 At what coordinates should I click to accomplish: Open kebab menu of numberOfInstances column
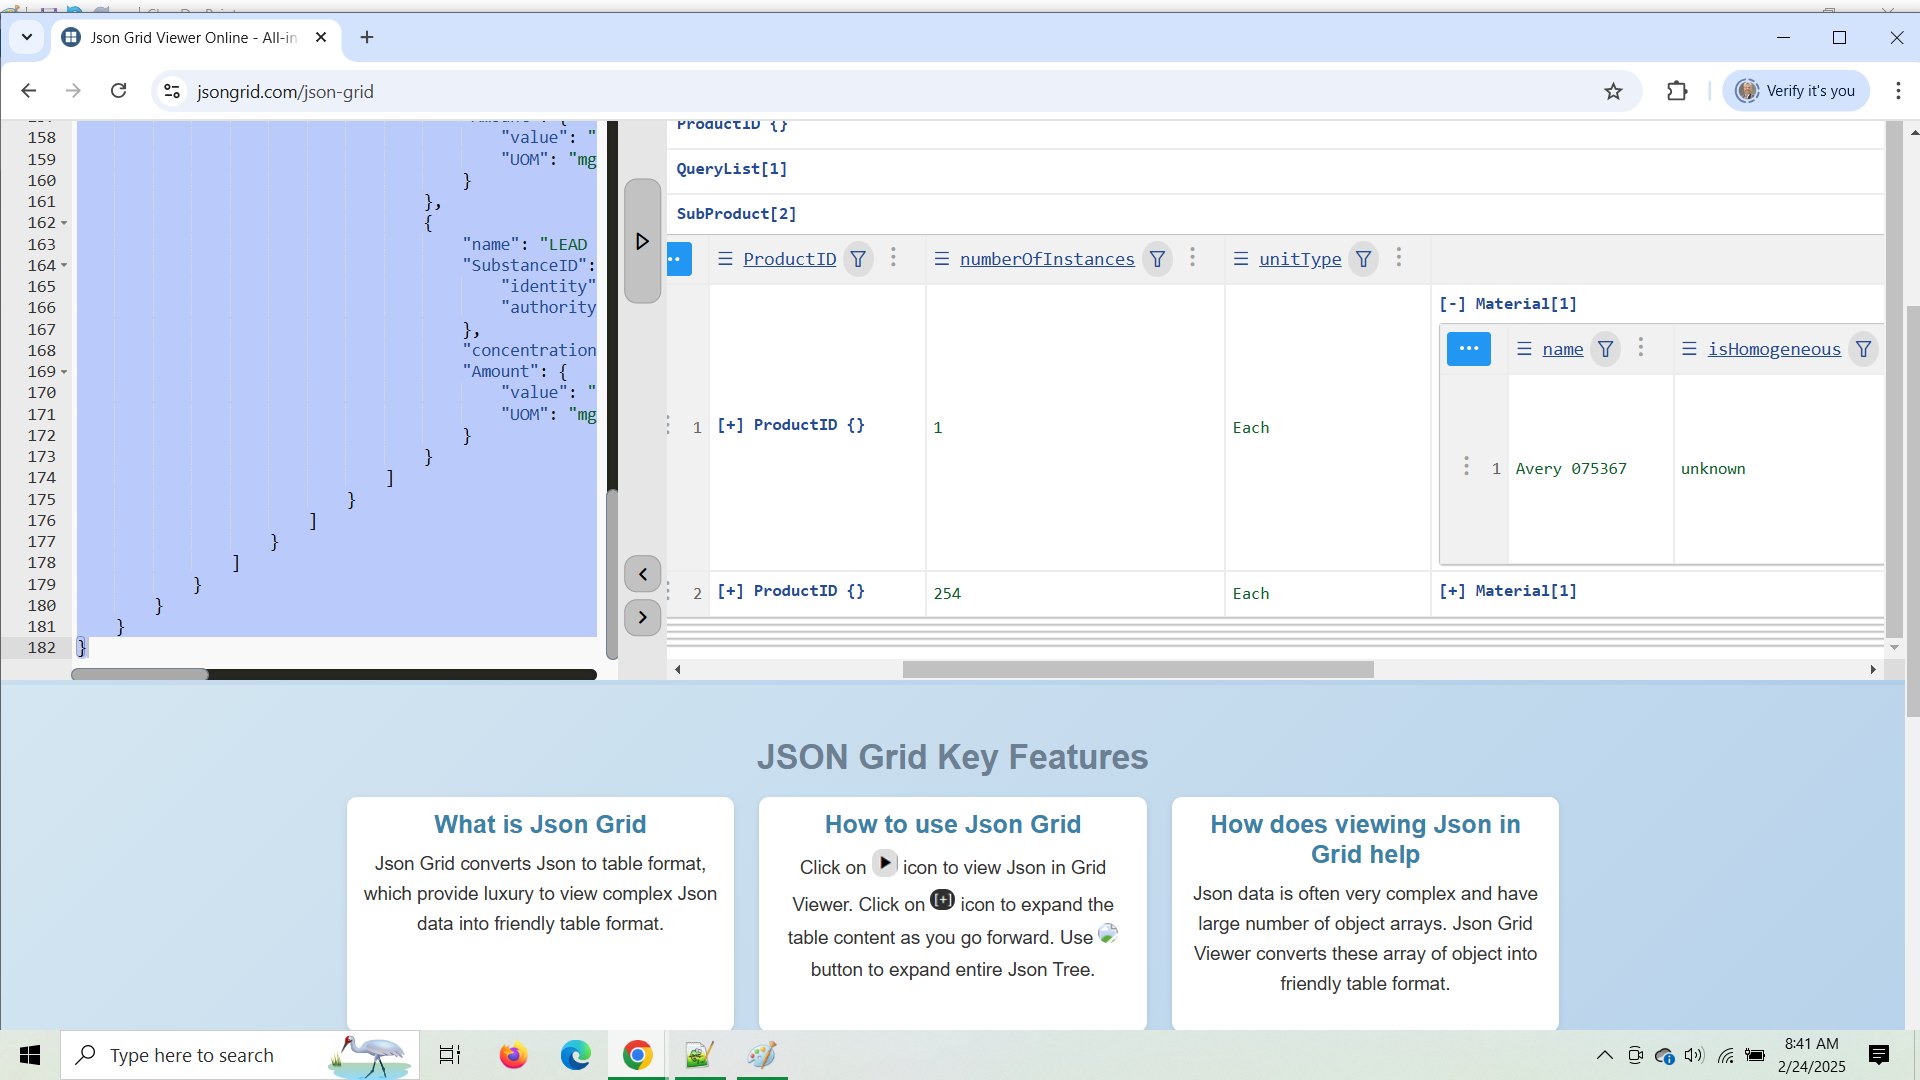tap(1192, 258)
